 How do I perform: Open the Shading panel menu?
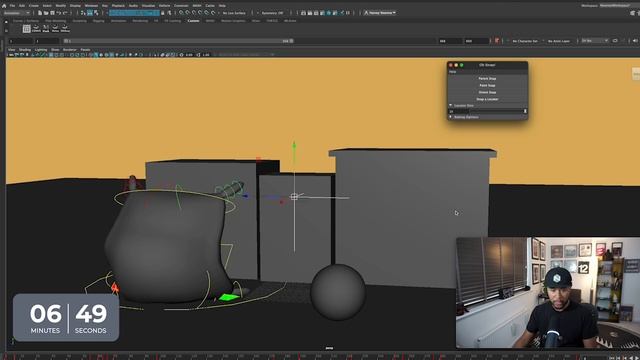[x=25, y=50]
